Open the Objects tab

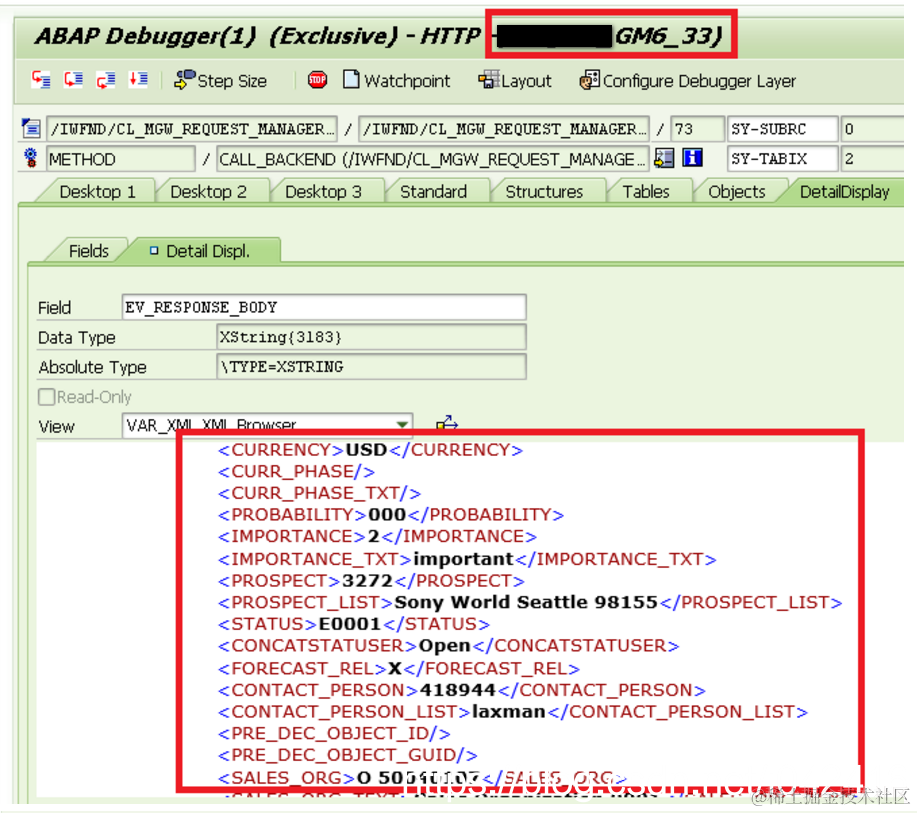pos(736,192)
